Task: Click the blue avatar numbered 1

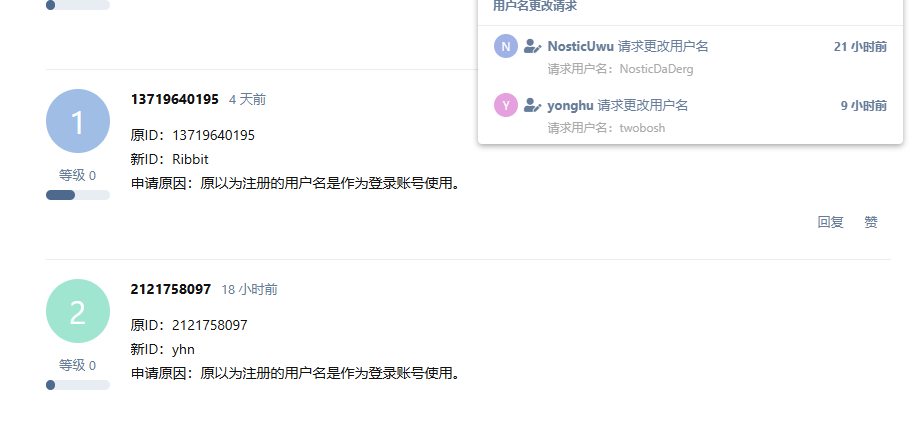Action: pos(78,121)
